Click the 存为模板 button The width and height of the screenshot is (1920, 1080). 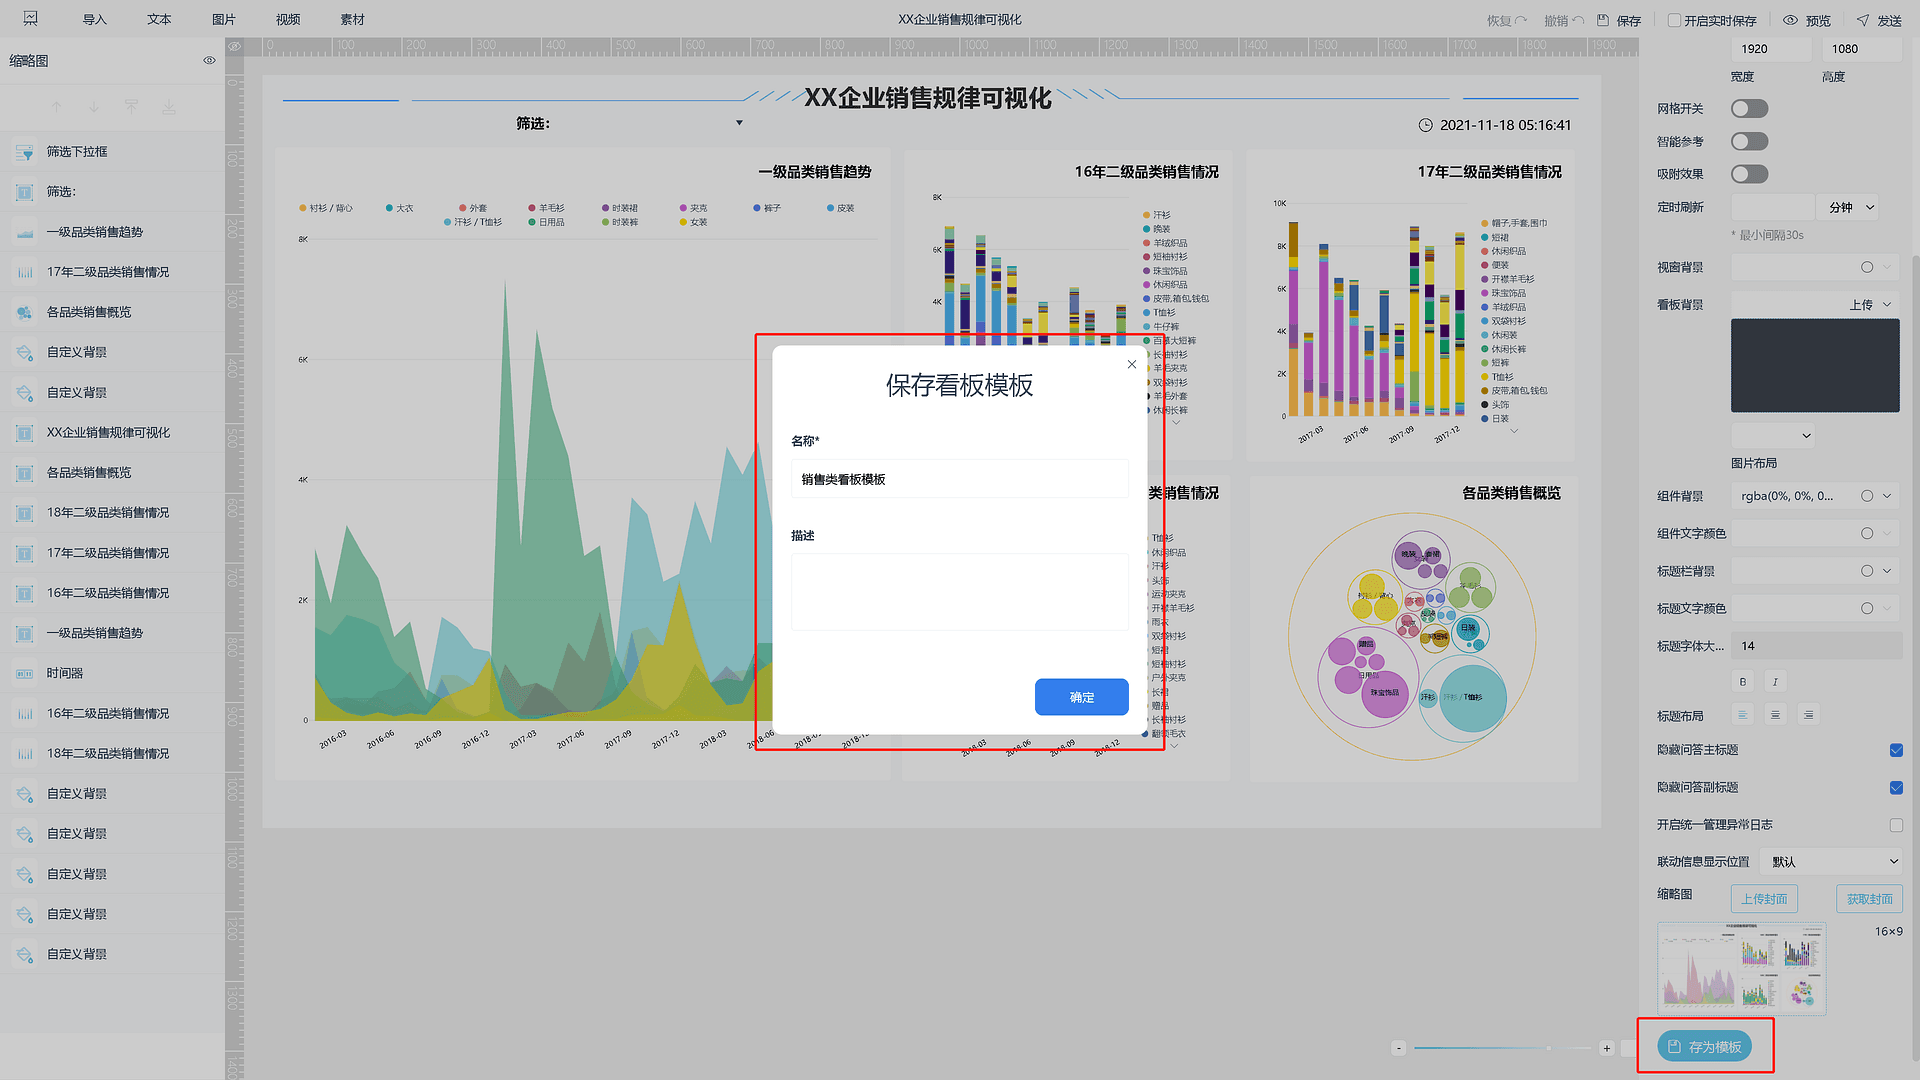click(x=1704, y=1047)
